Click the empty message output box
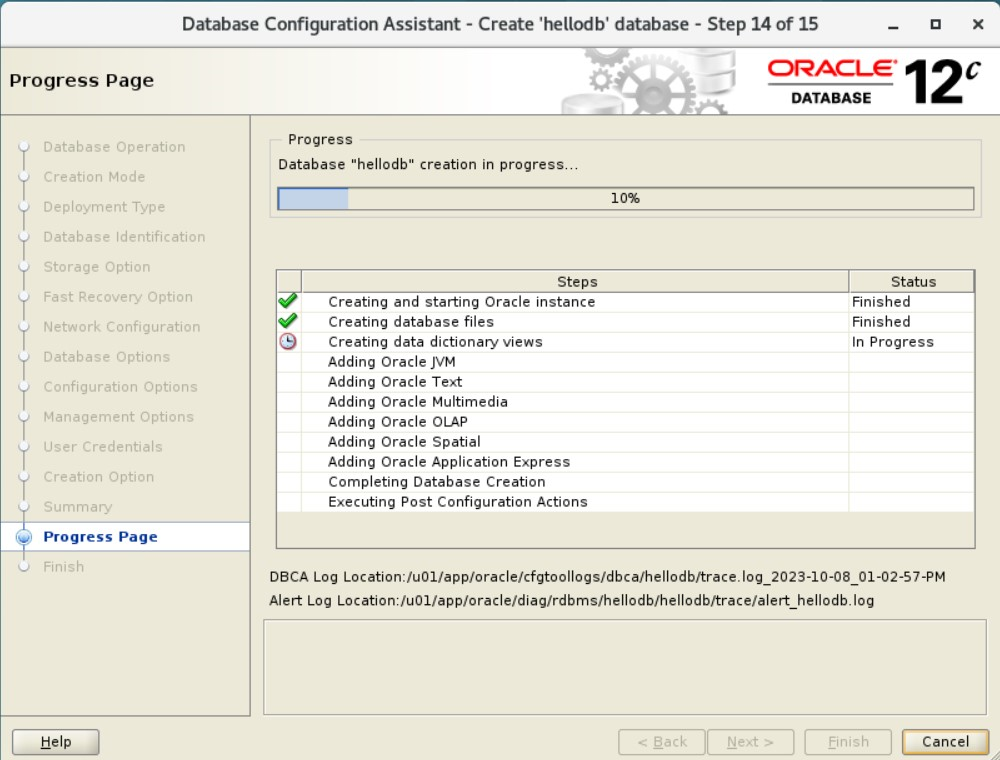 (625, 667)
